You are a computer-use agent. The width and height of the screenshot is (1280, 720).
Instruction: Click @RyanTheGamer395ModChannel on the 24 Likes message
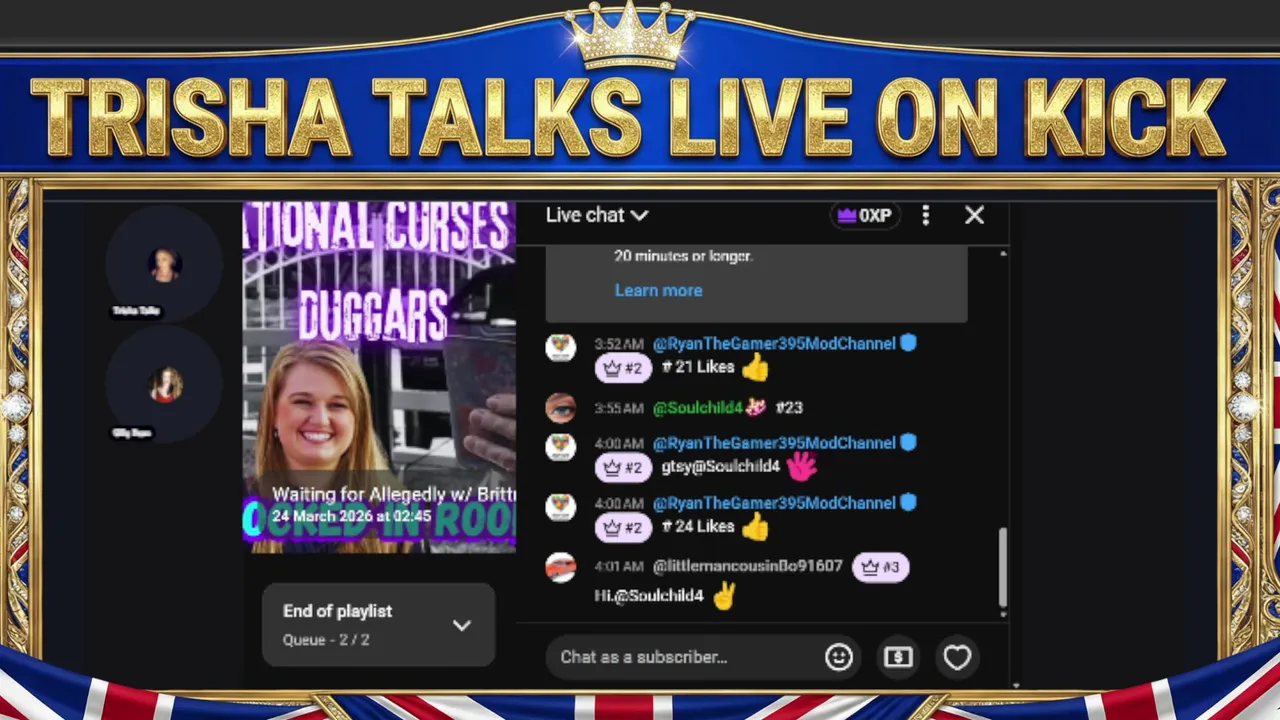[774, 503]
